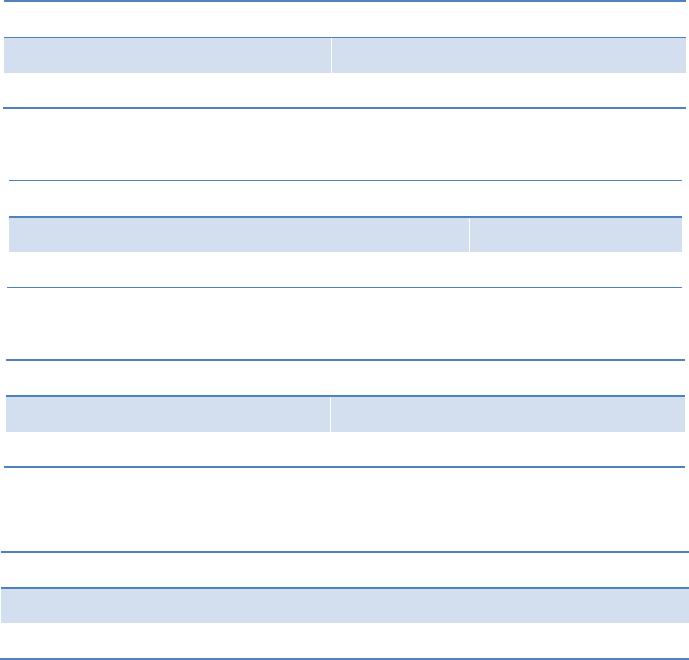The height and width of the screenshot is (660, 689).
Task: Click the right shaded cell of the third table
Action: click(x=508, y=414)
